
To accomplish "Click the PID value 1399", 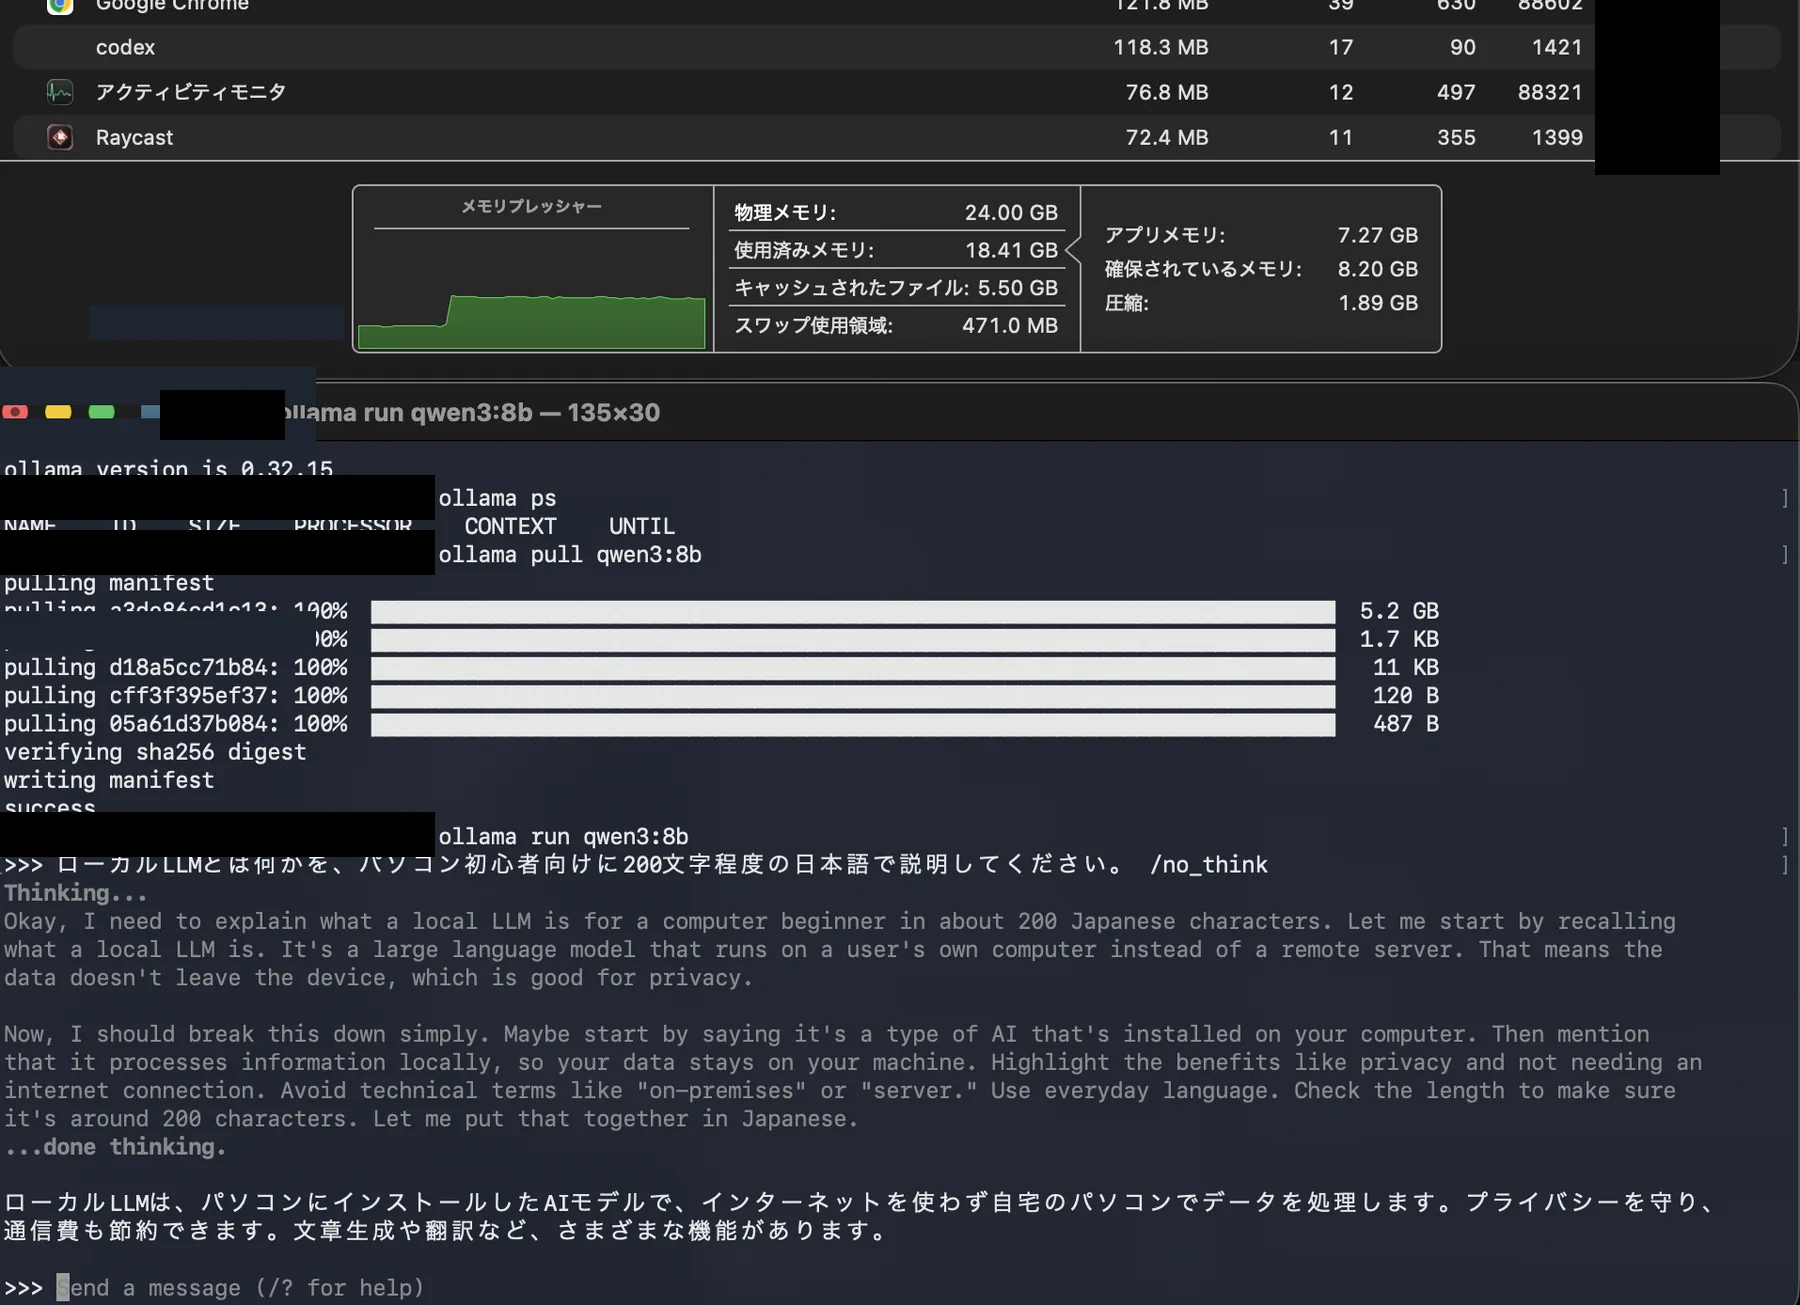I will click(x=1557, y=137).
